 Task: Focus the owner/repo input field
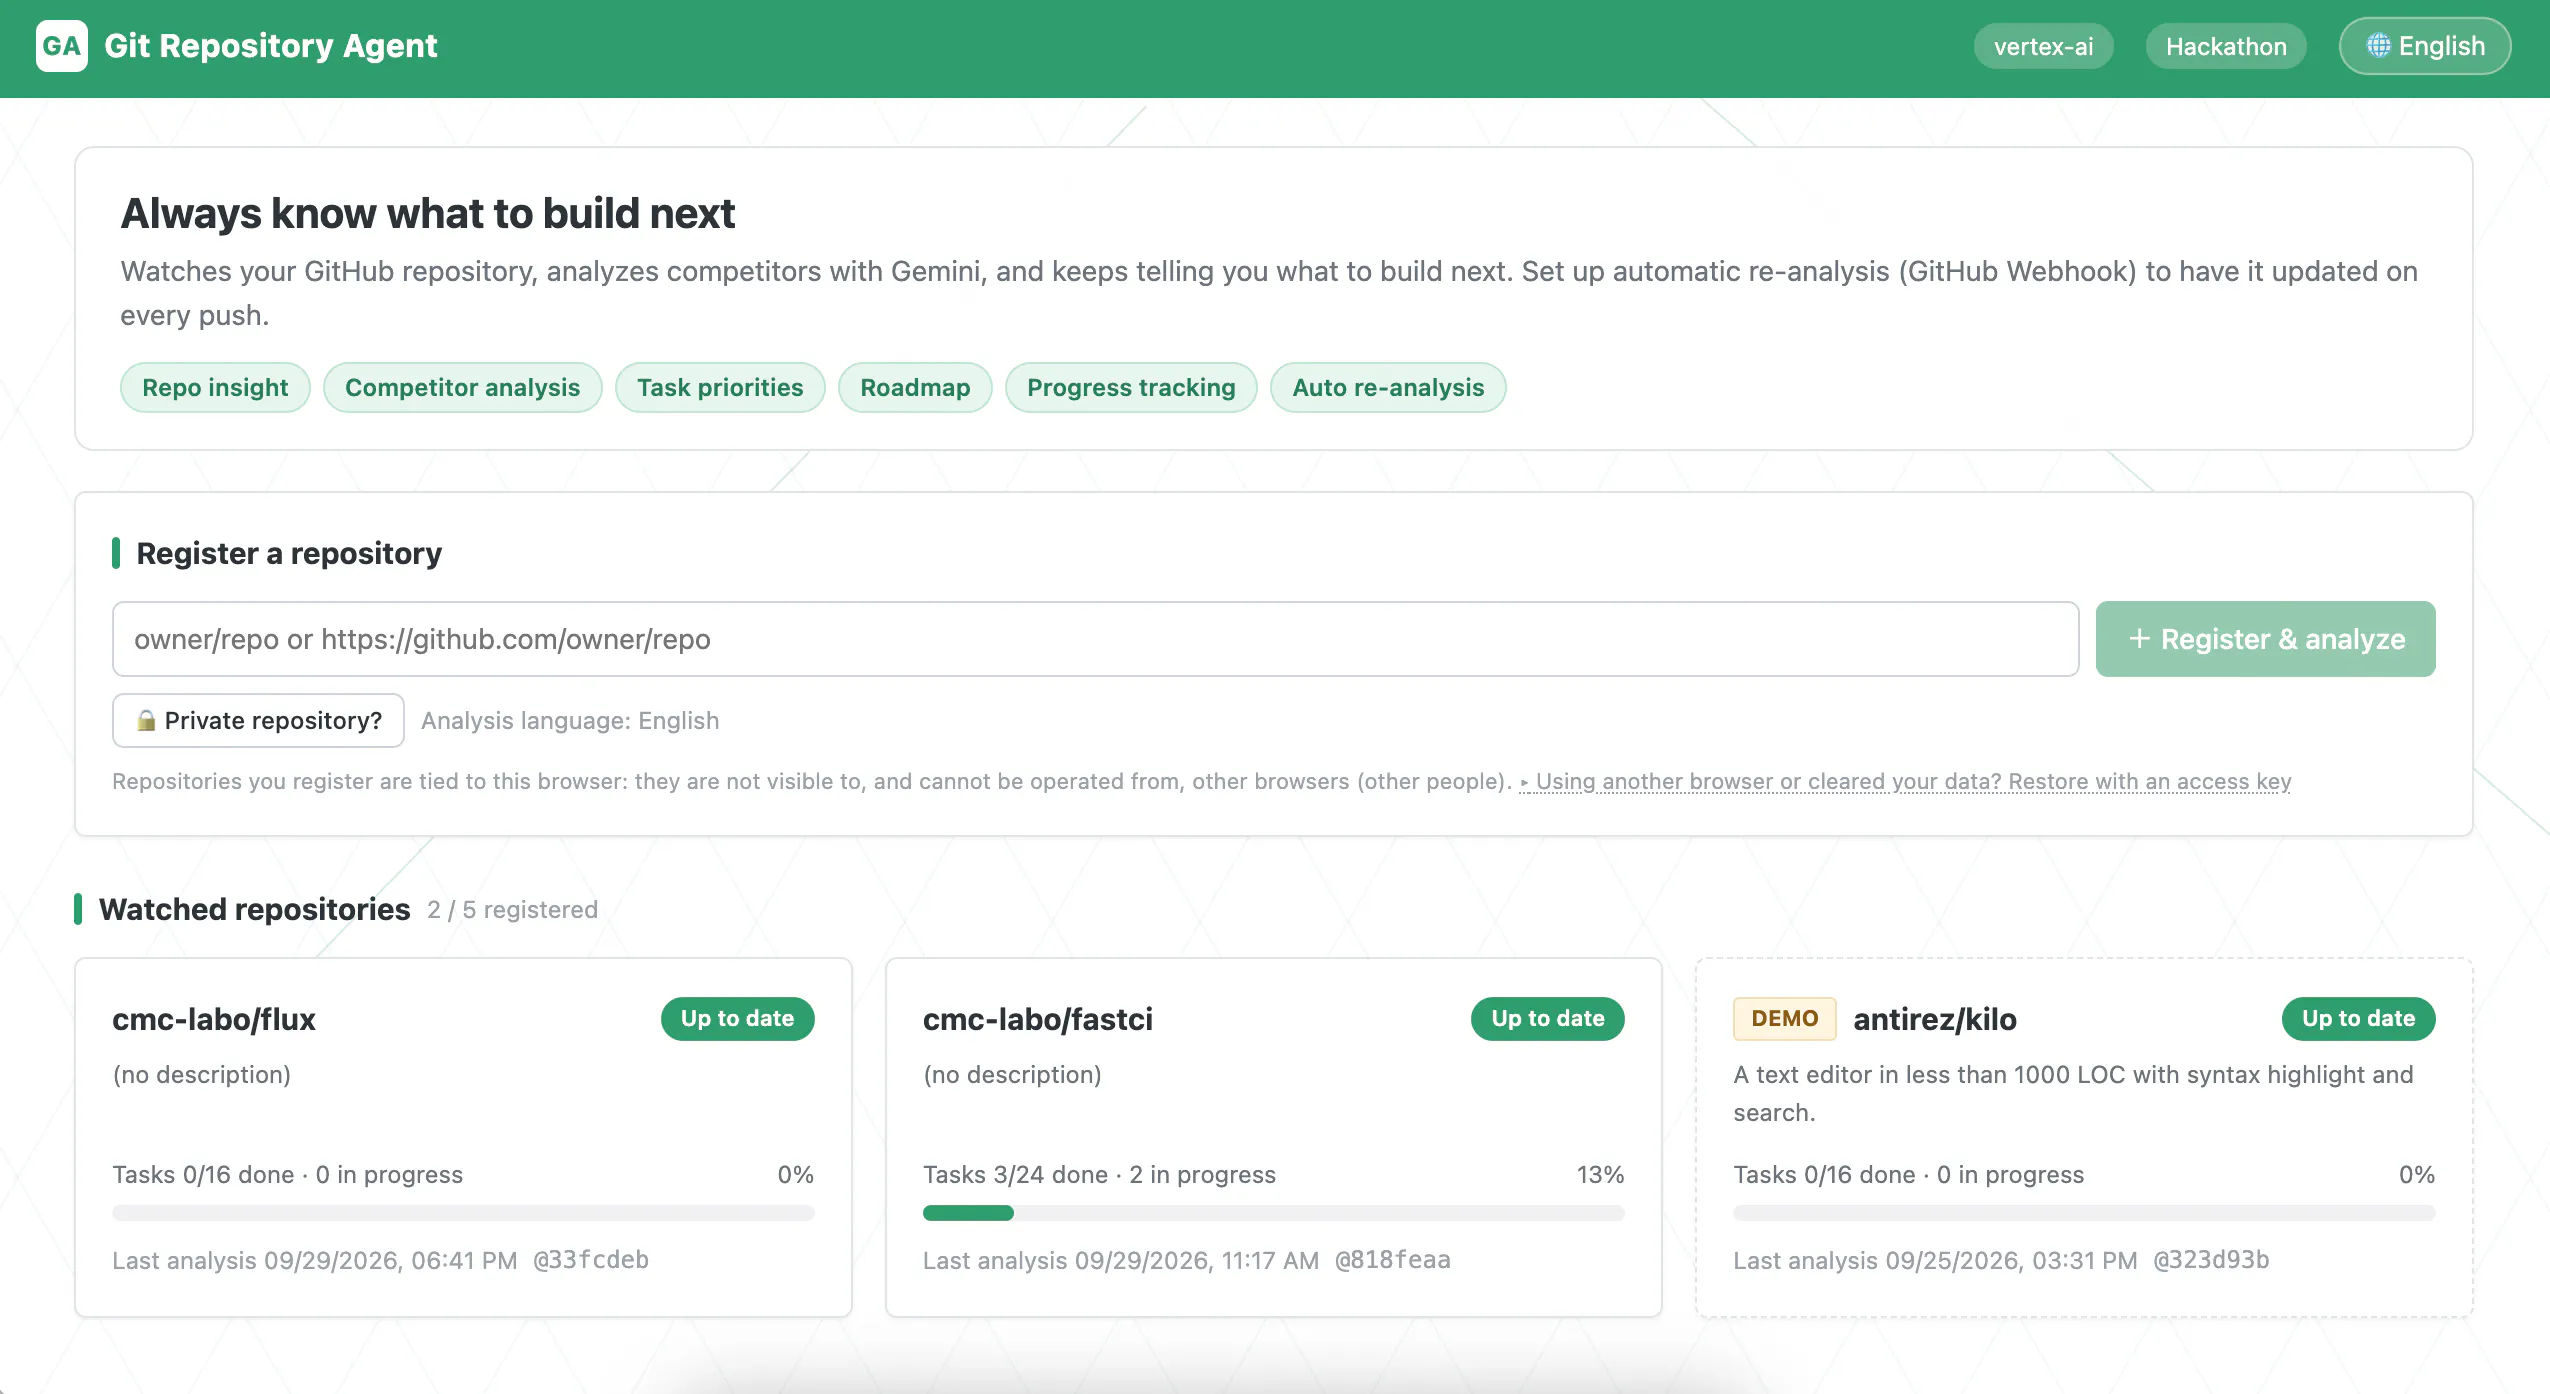coord(1095,639)
